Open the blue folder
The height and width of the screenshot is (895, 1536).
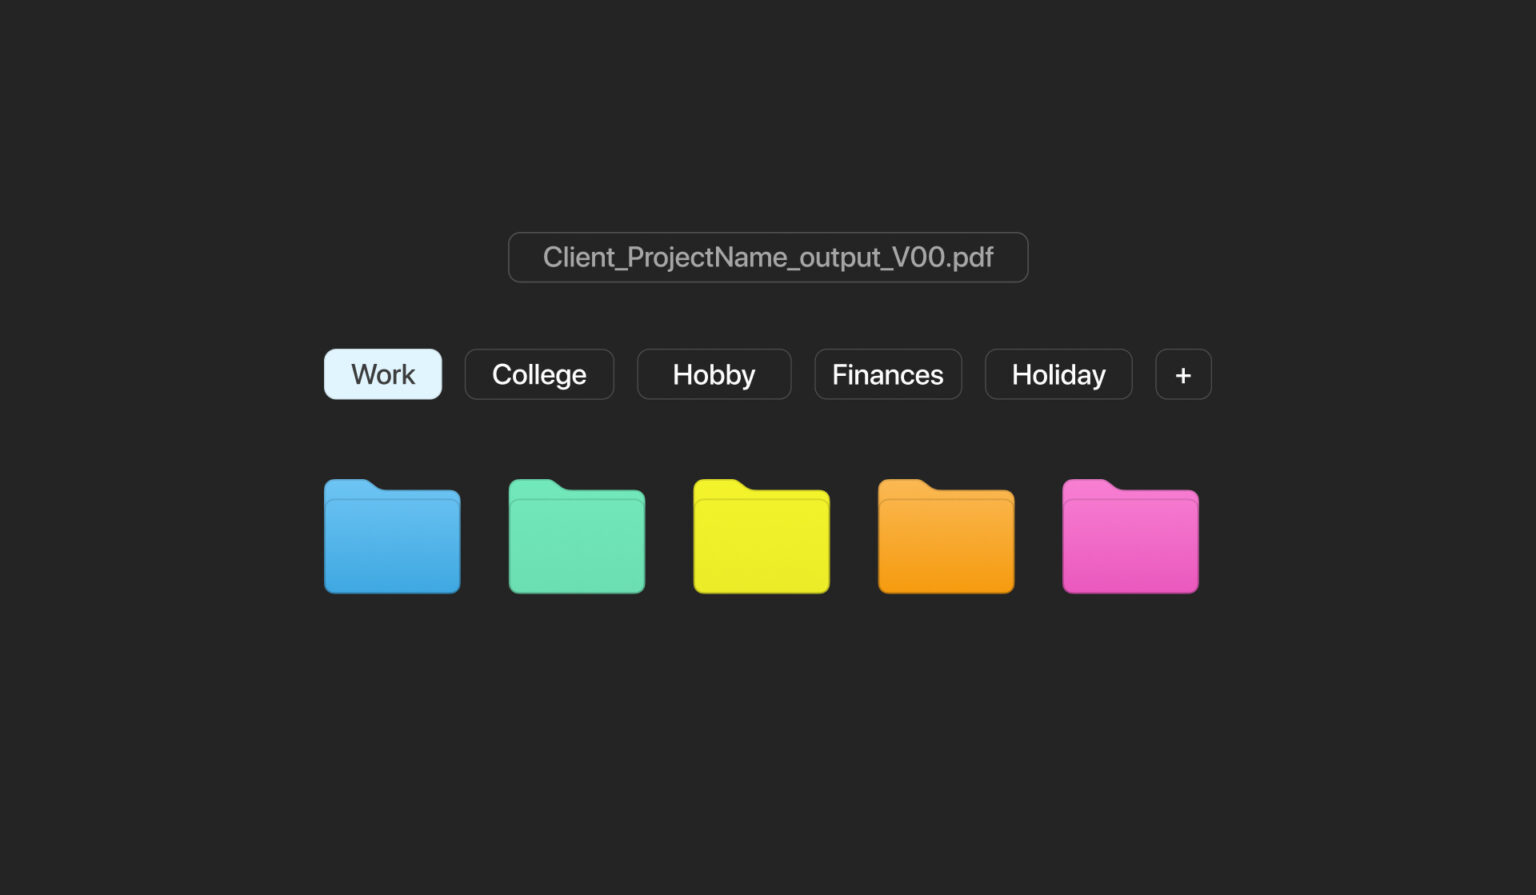point(392,538)
